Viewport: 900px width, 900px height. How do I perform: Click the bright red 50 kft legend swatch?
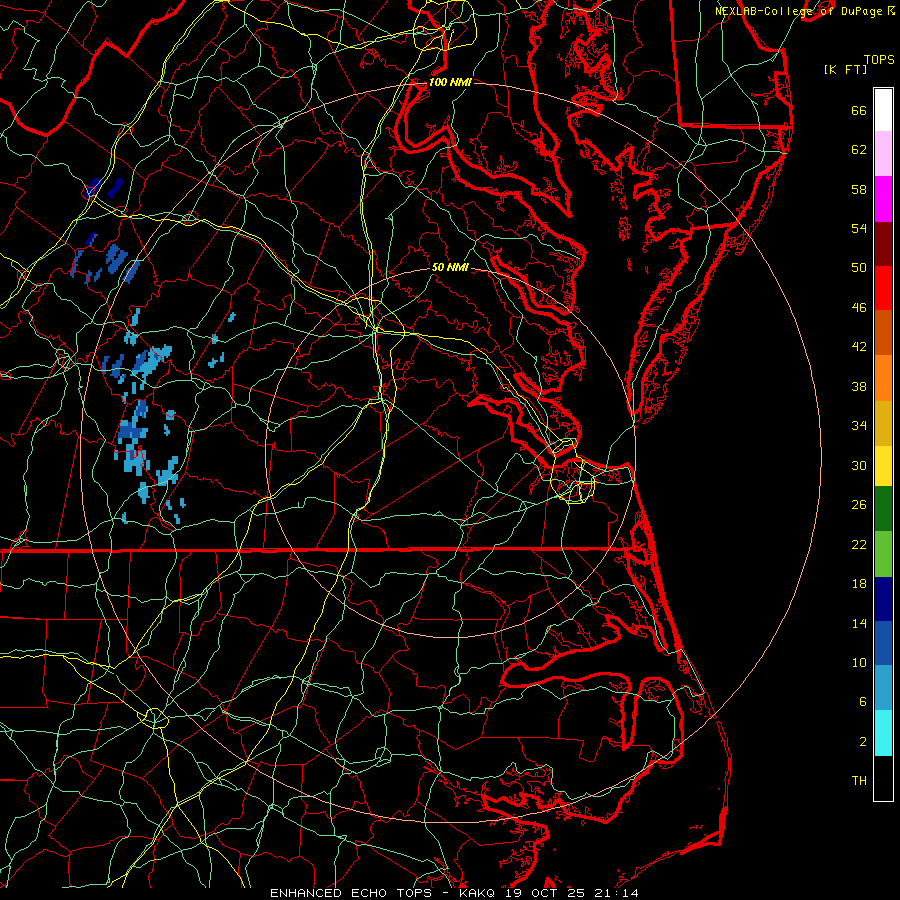click(x=883, y=288)
